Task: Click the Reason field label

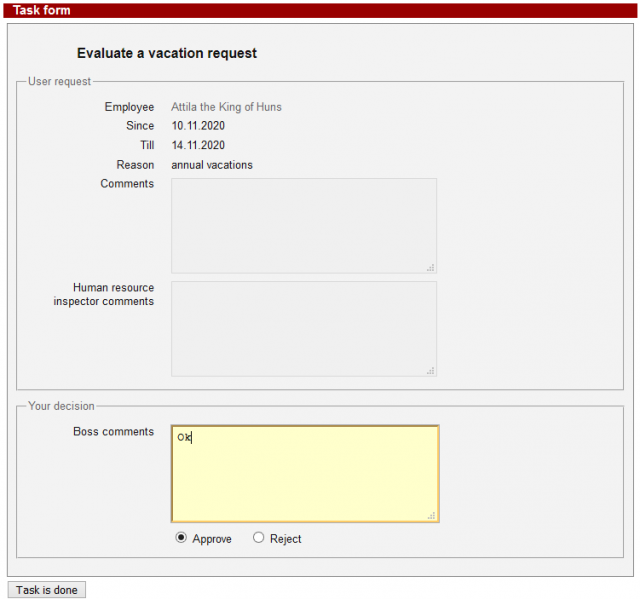Action: tap(135, 165)
